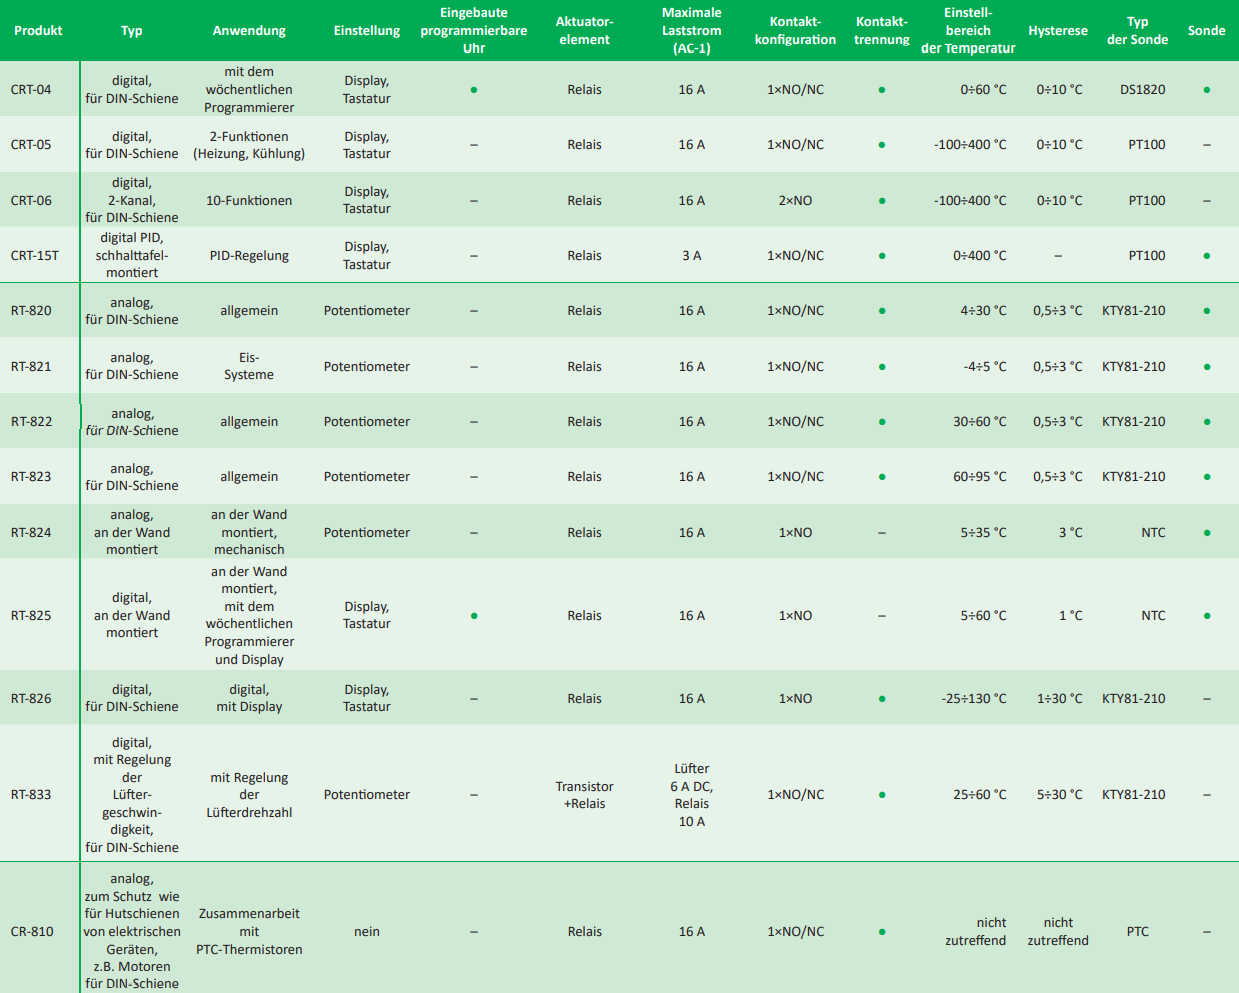
Task: Select the 10-Funktionen cell
Action: 249,201
